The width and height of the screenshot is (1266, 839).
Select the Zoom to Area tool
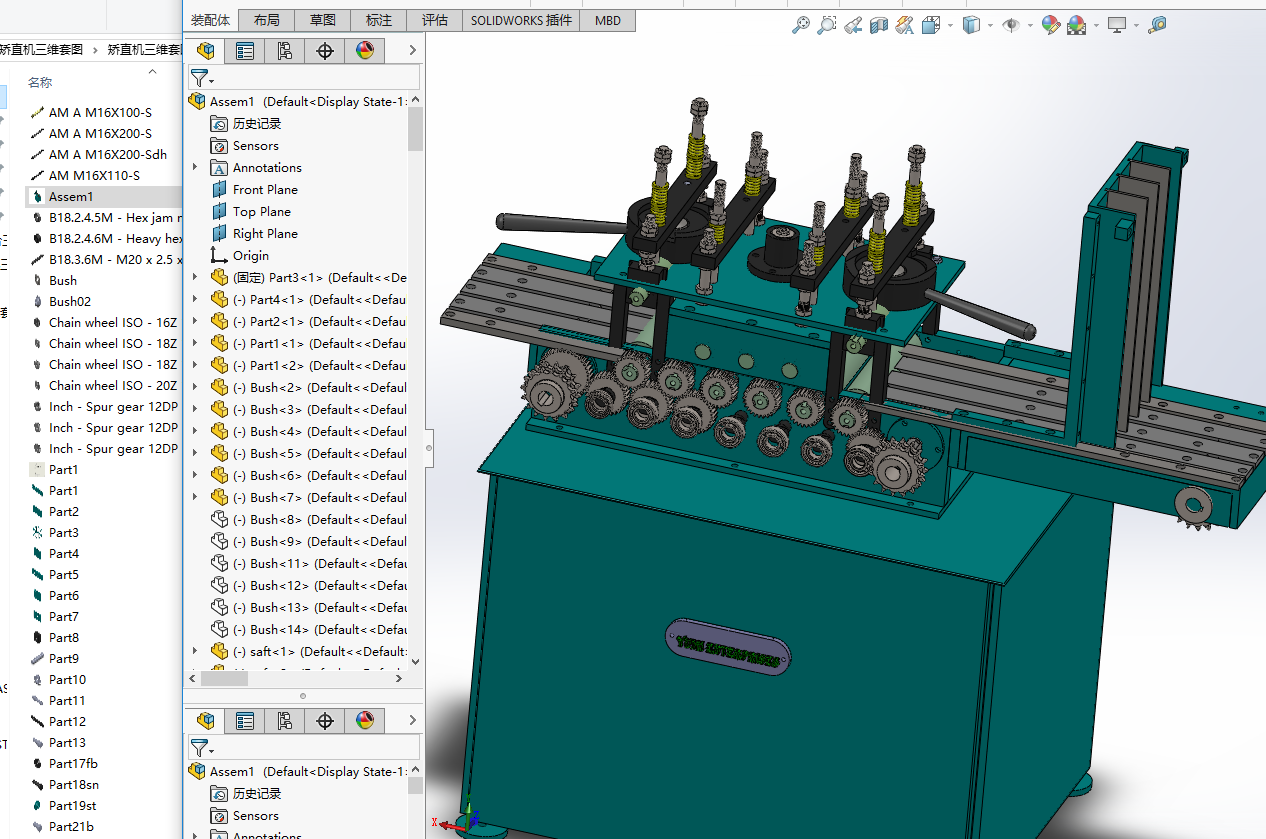tap(827, 26)
